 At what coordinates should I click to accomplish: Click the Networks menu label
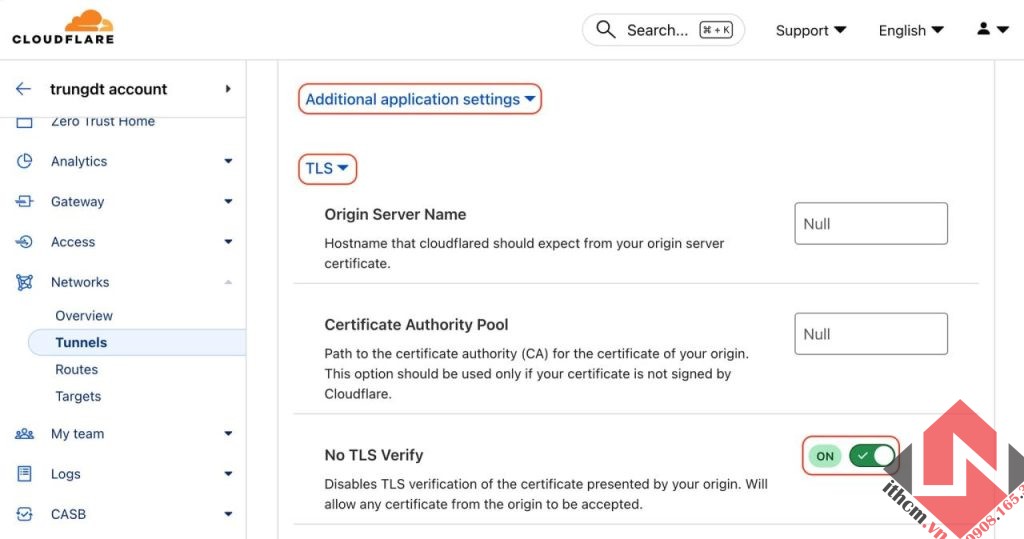[x=80, y=282]
